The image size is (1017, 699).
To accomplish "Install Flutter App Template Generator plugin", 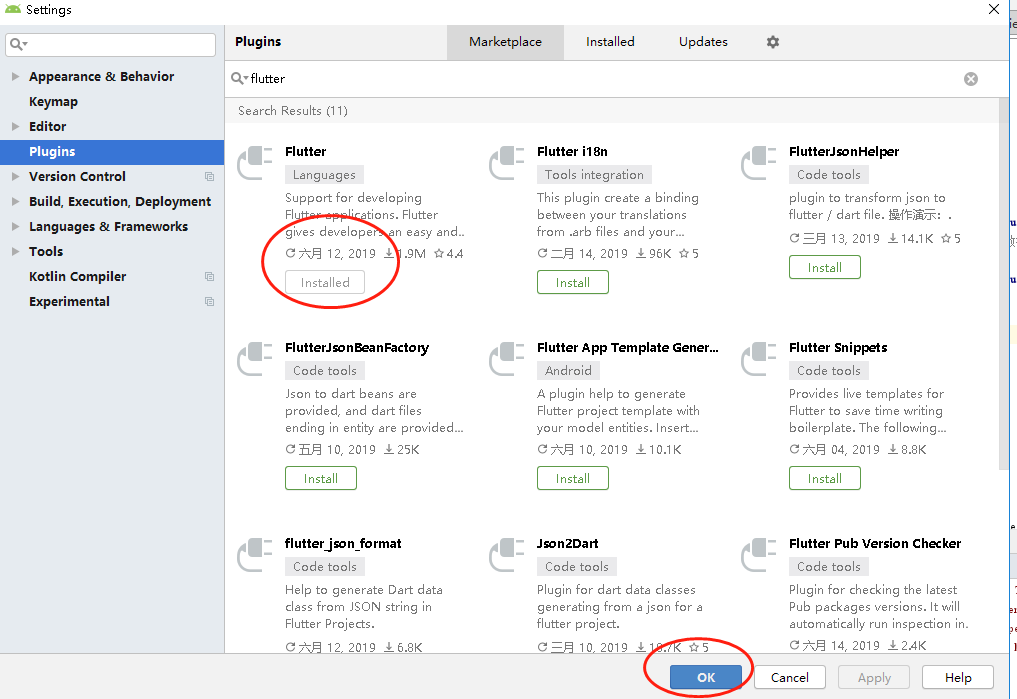I will point(573,479).
